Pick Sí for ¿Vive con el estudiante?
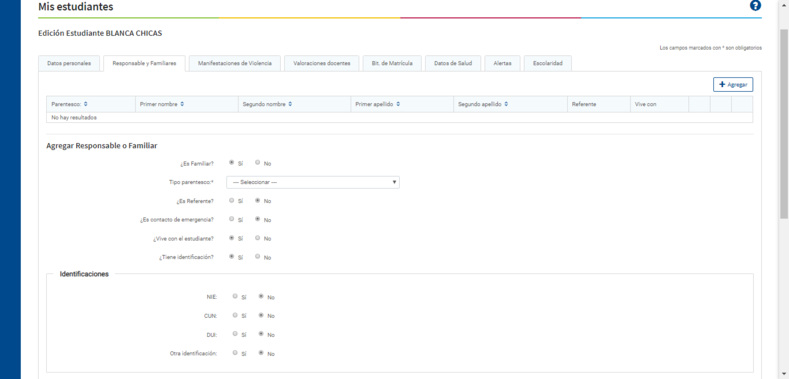Image resolution: width=789 pixels, height=379 pixels. (231, 238)
